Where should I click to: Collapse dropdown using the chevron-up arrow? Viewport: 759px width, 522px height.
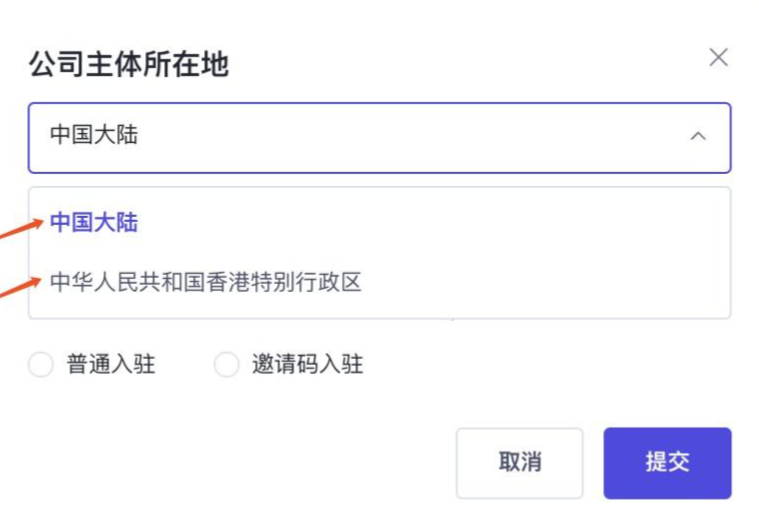(x=698, y=136)
